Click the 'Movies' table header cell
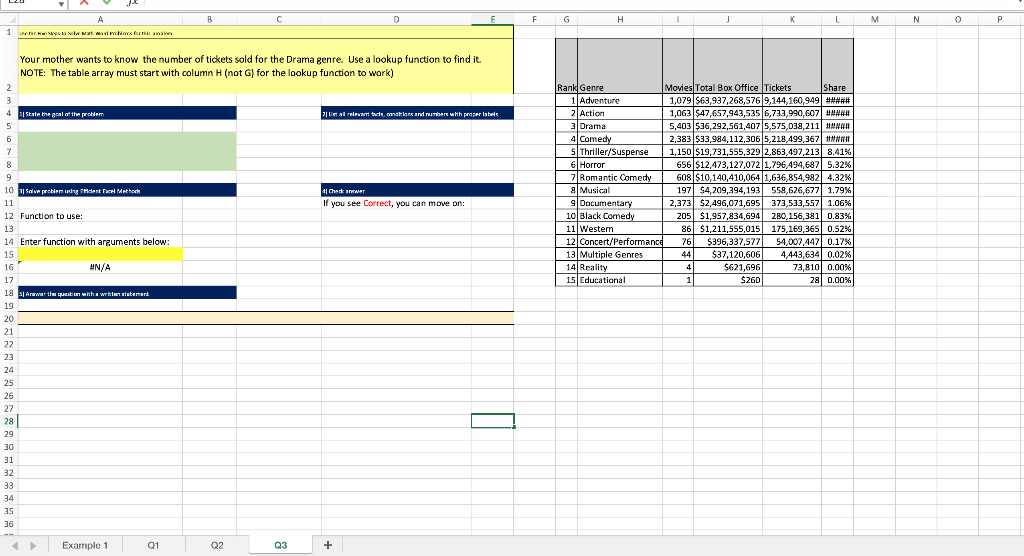This screenshot has height=556, width=1024. click(x=678, y=66)
